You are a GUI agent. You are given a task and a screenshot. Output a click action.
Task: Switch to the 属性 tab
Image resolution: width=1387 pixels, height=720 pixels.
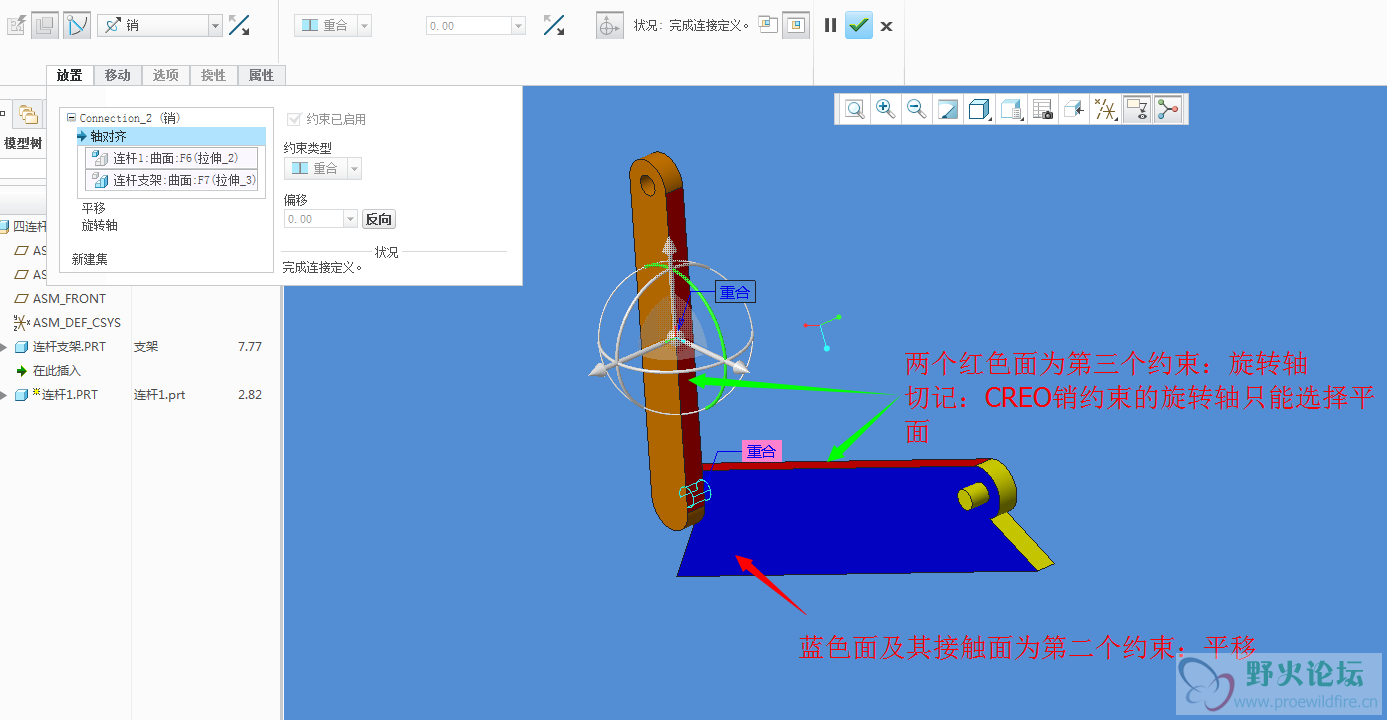coord(262,75)
